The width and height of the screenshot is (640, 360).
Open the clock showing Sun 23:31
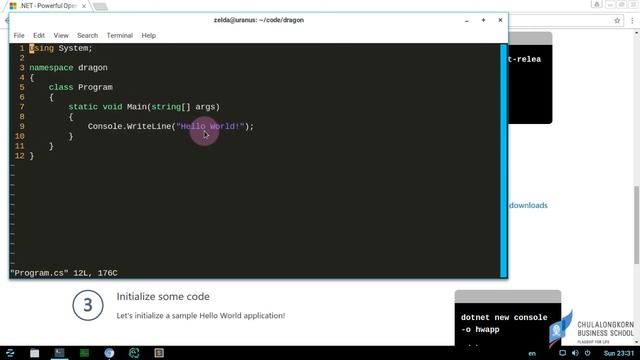619,353
